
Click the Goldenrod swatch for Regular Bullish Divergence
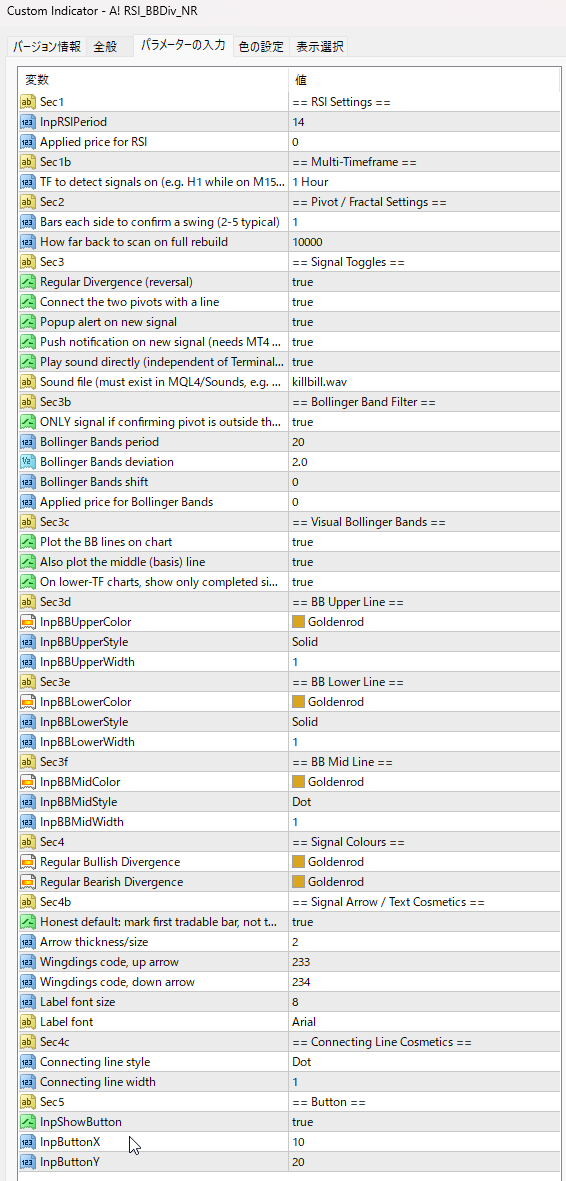pos(298,862)
